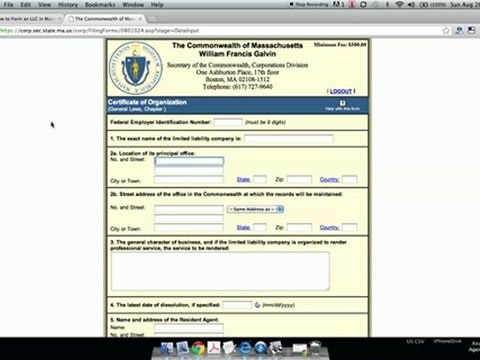This screenshot has width=480, height=360.
Task: Click first No. and Street field in 2b
Action: [189, 209]
